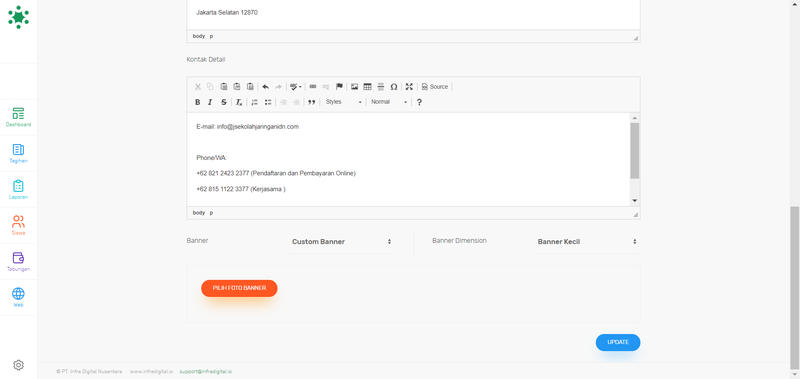Remove formatting with Tx icon
The width and height of the screenshot is (800, 379).
[x=239, y=102]
